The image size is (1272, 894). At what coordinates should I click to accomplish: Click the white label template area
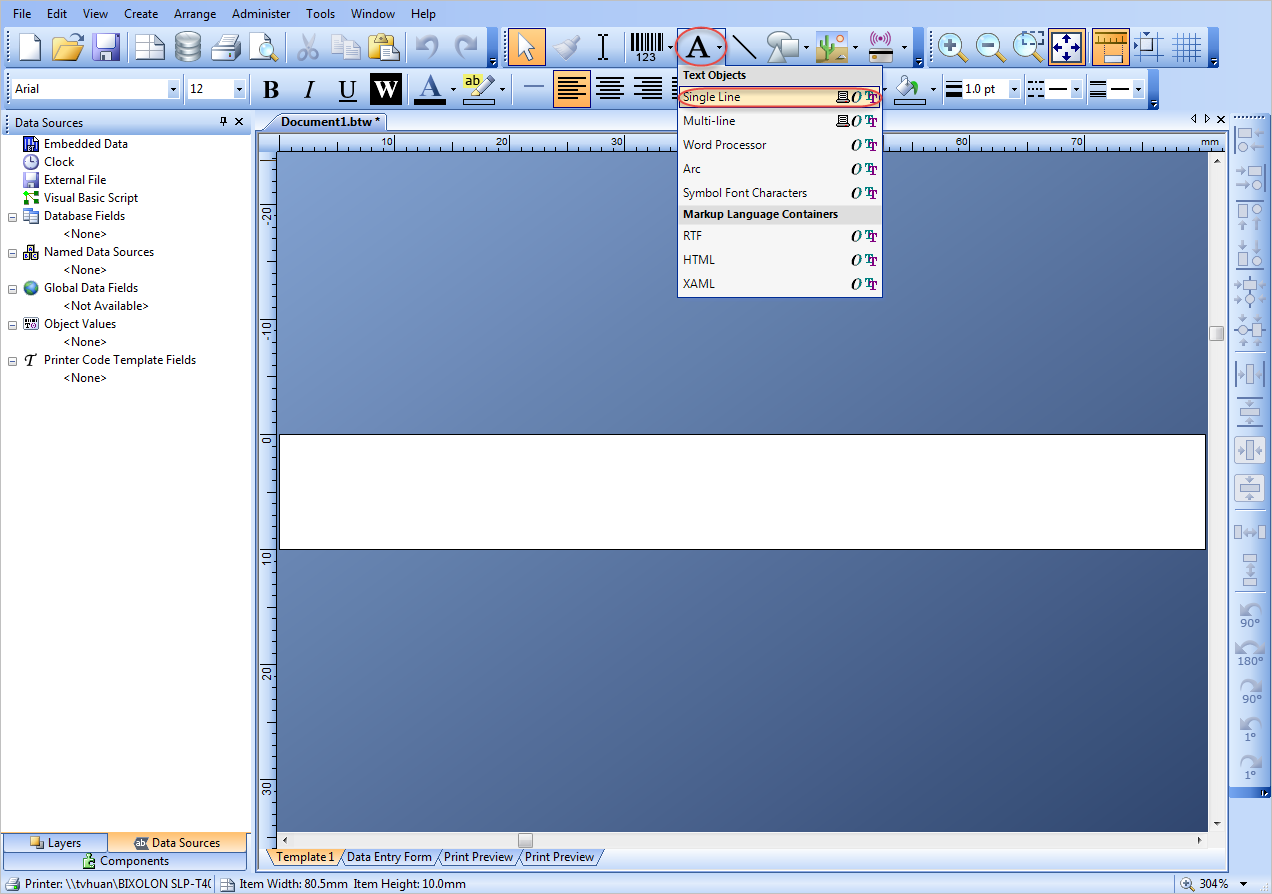742,492
